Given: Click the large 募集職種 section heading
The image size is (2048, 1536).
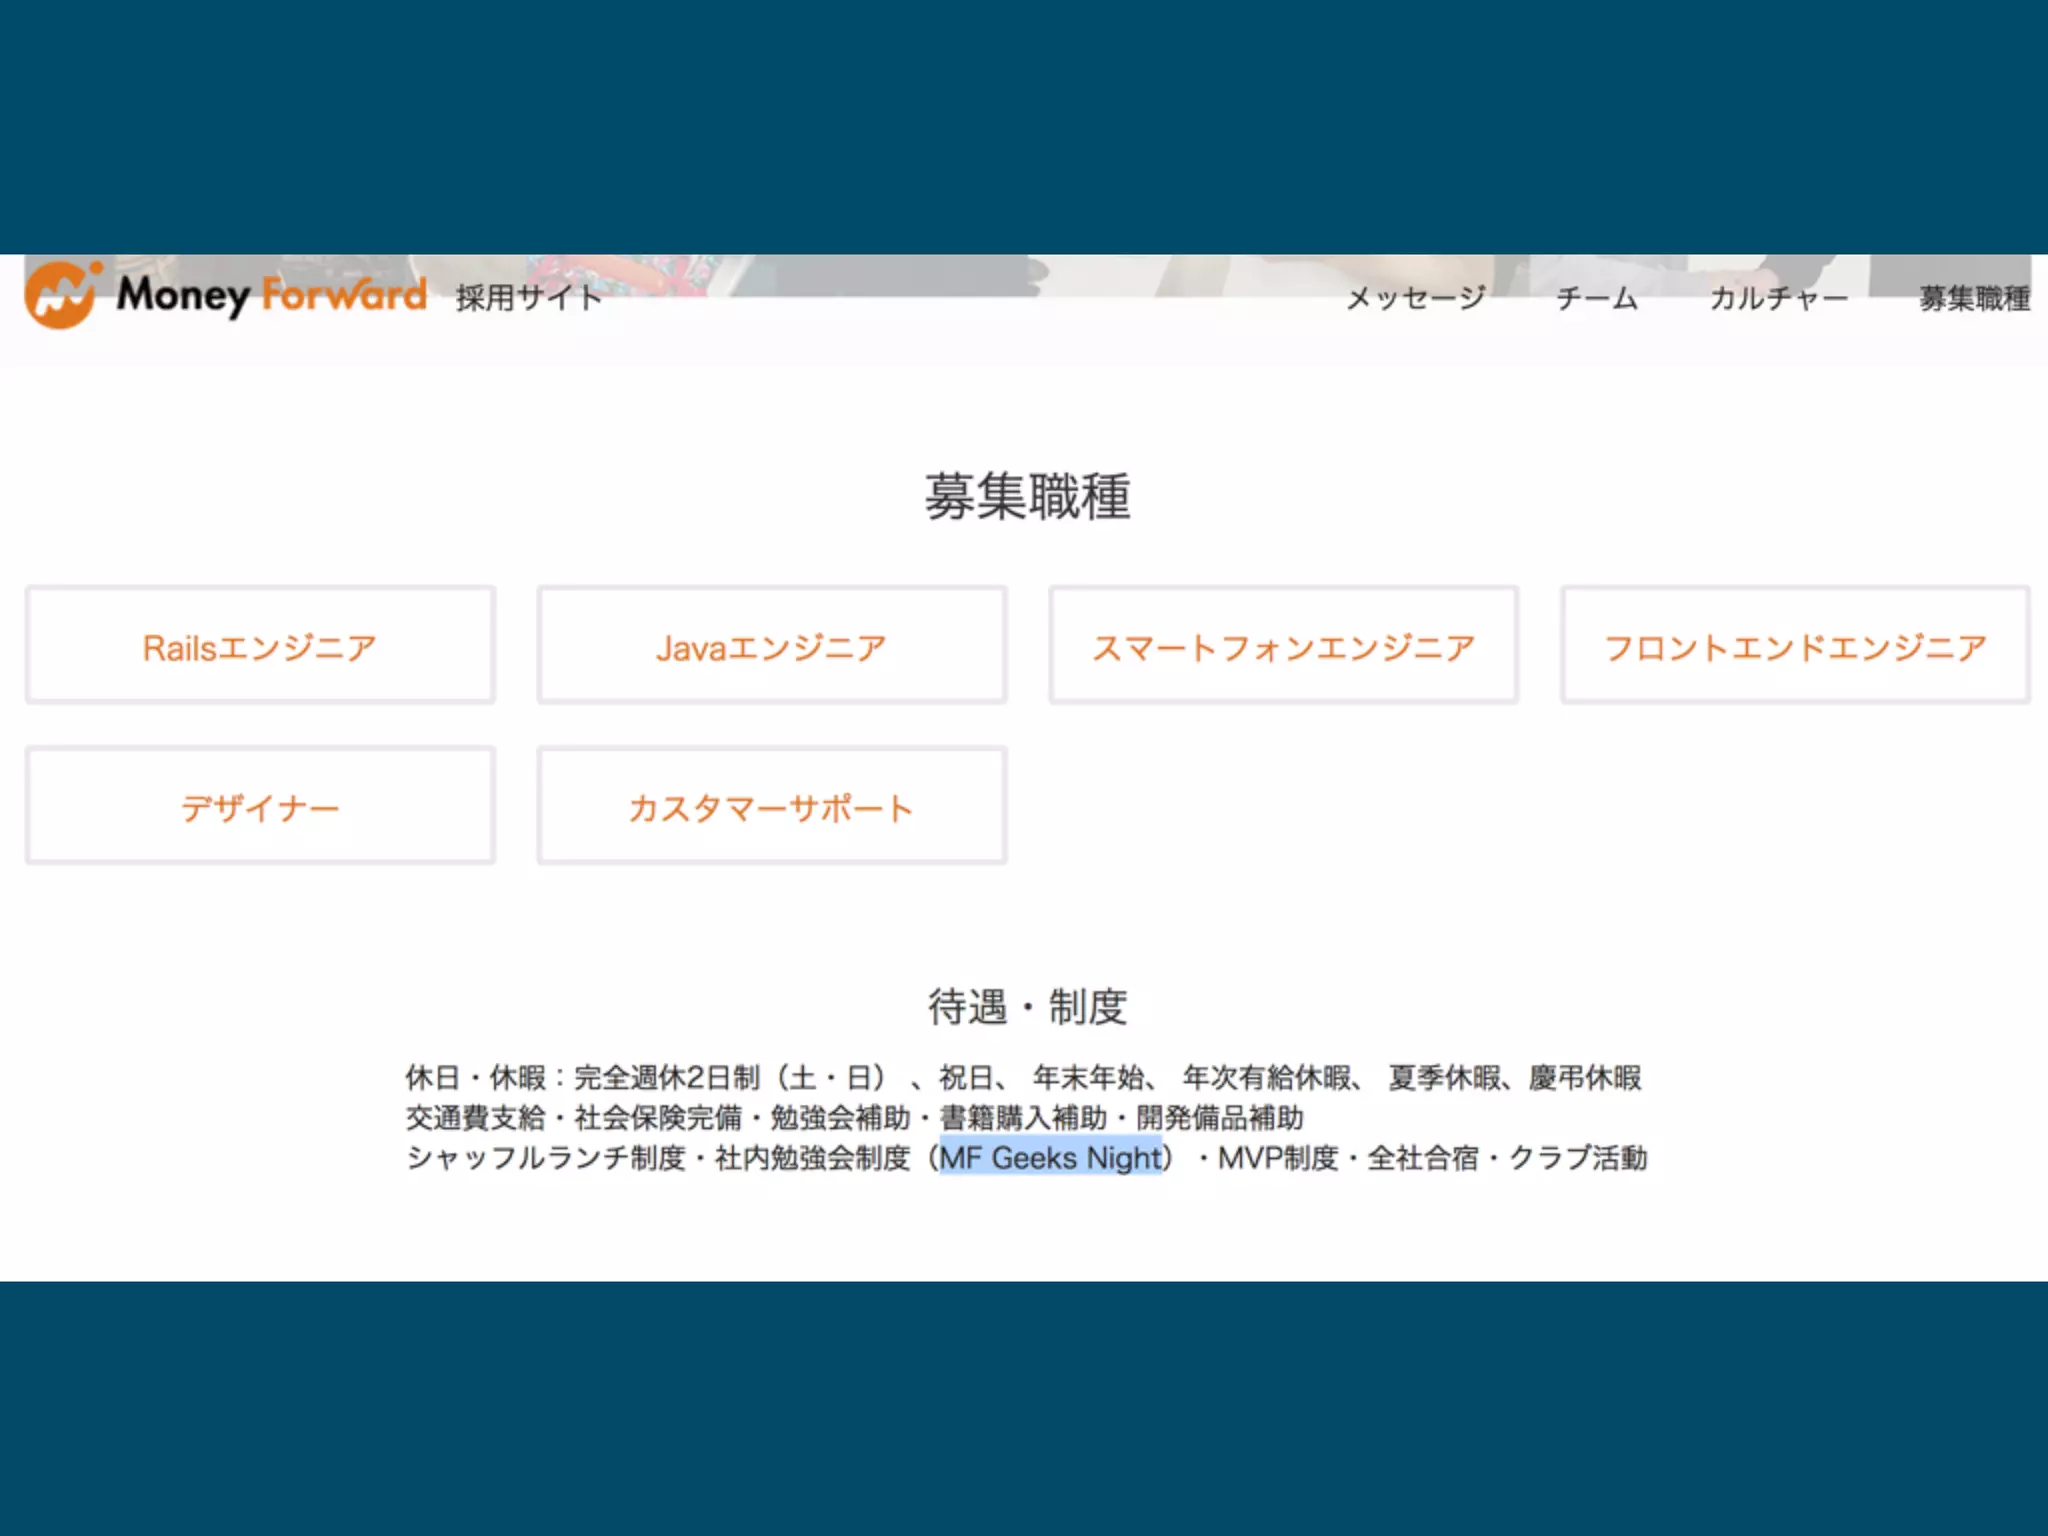Looking at the screenshot, I should click(1027, 497).
